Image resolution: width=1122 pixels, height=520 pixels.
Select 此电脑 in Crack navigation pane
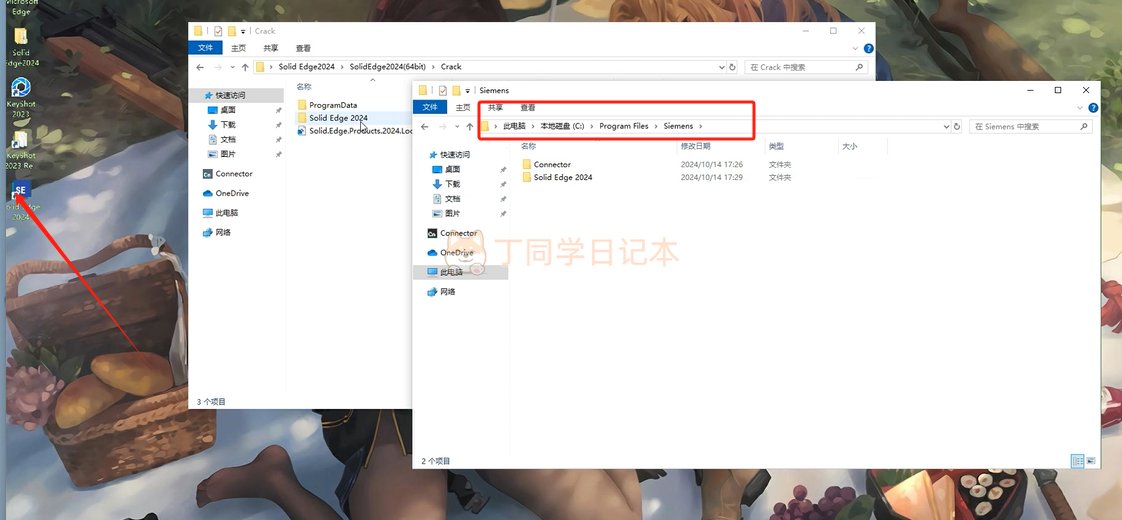(x=220, y=213)
